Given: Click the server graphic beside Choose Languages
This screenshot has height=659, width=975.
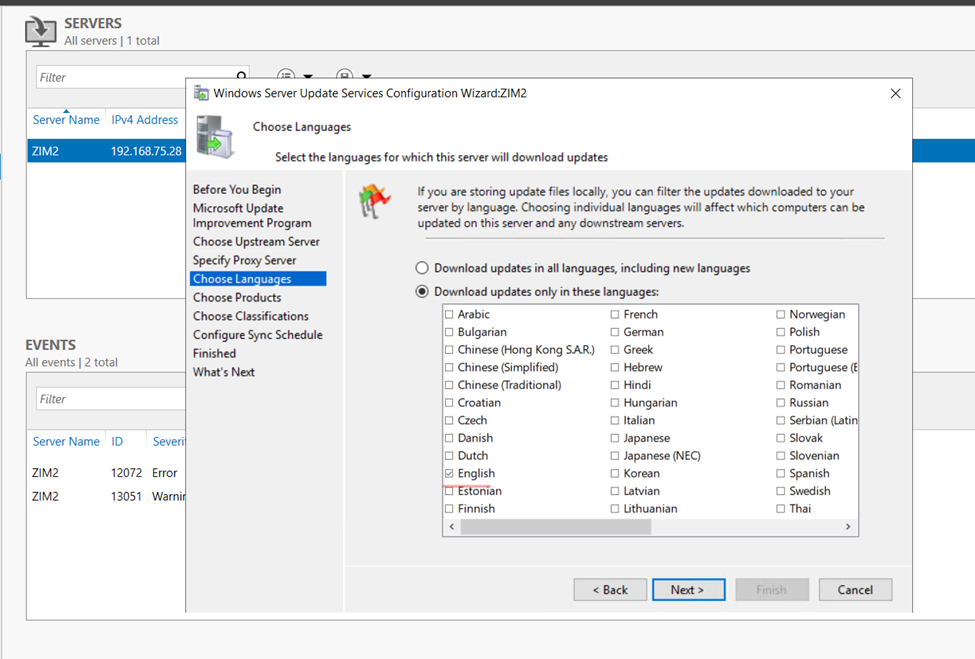Looking at the screenshot, I should pyautogui.click(x=215, y=137).
